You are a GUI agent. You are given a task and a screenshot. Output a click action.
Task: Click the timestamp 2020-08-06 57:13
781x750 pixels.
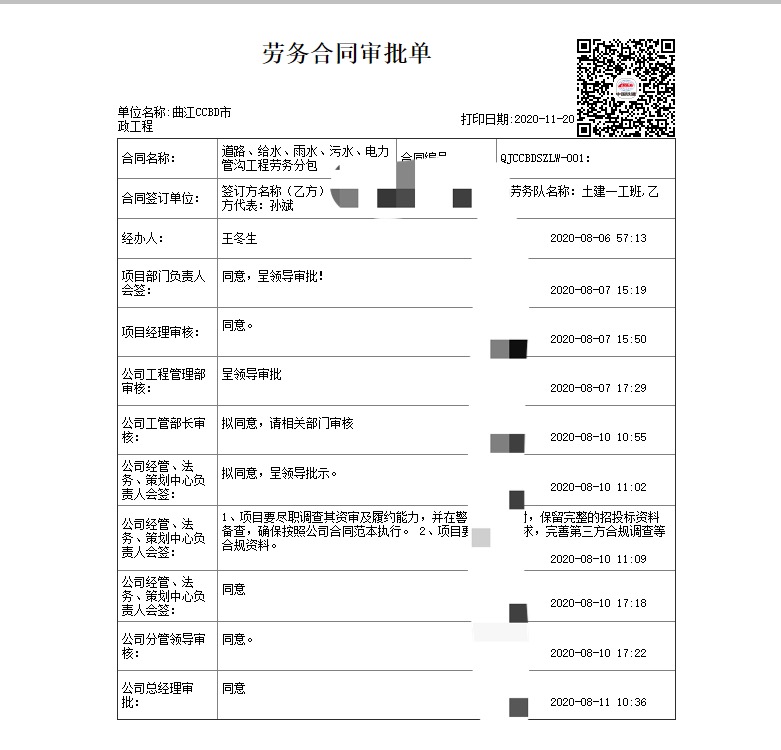[598, 239]
